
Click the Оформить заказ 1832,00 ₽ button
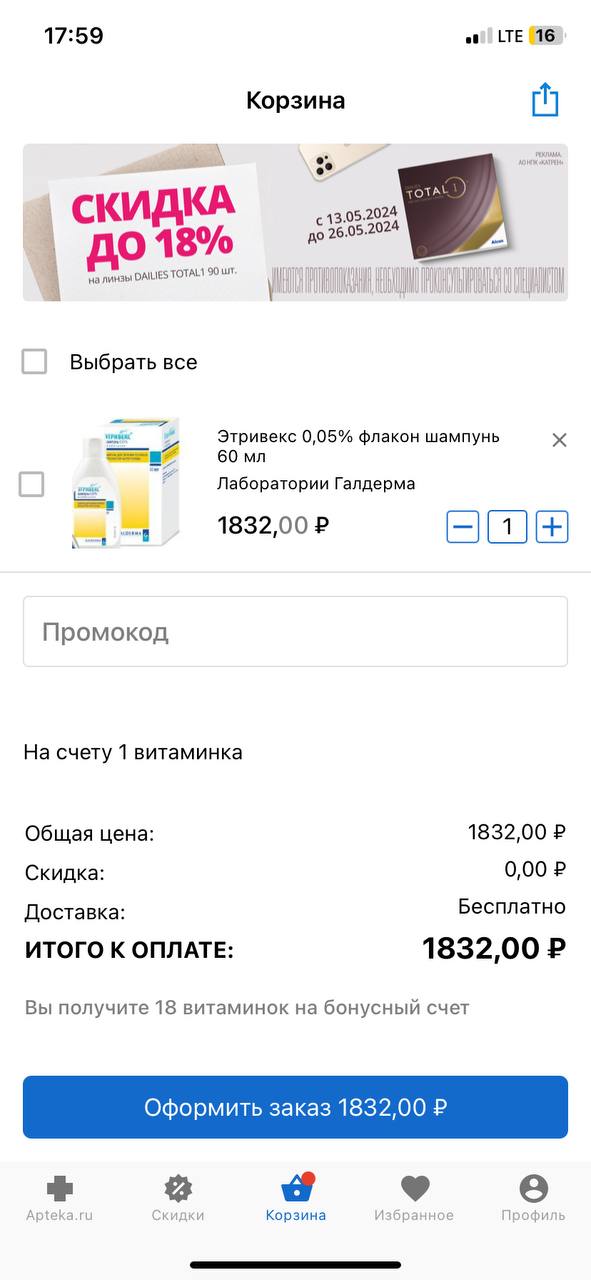[x=295, y=1107]
